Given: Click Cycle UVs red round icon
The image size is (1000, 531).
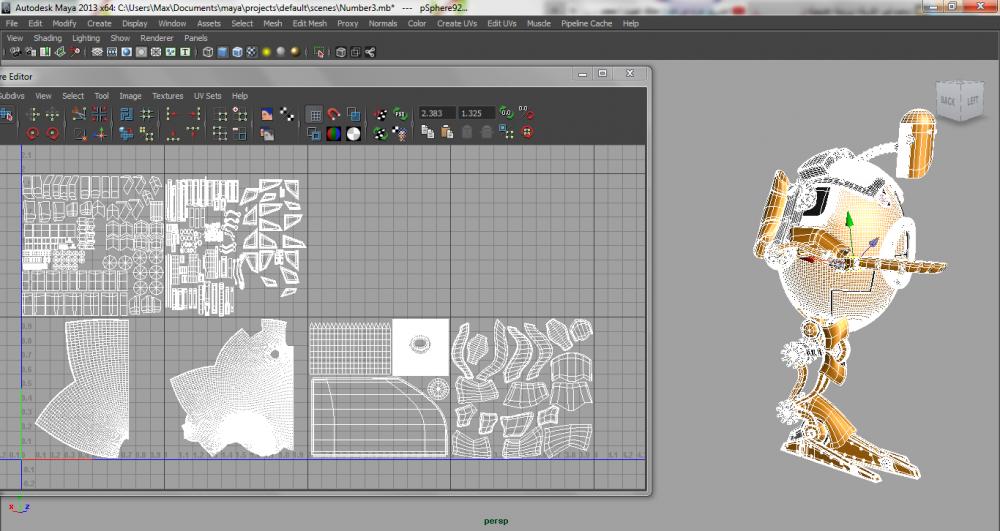Looking at the screenshot, I should pos(527,133).
